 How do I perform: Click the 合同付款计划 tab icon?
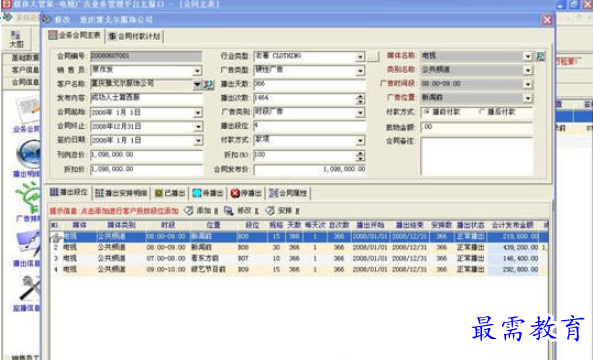[112, 37]
